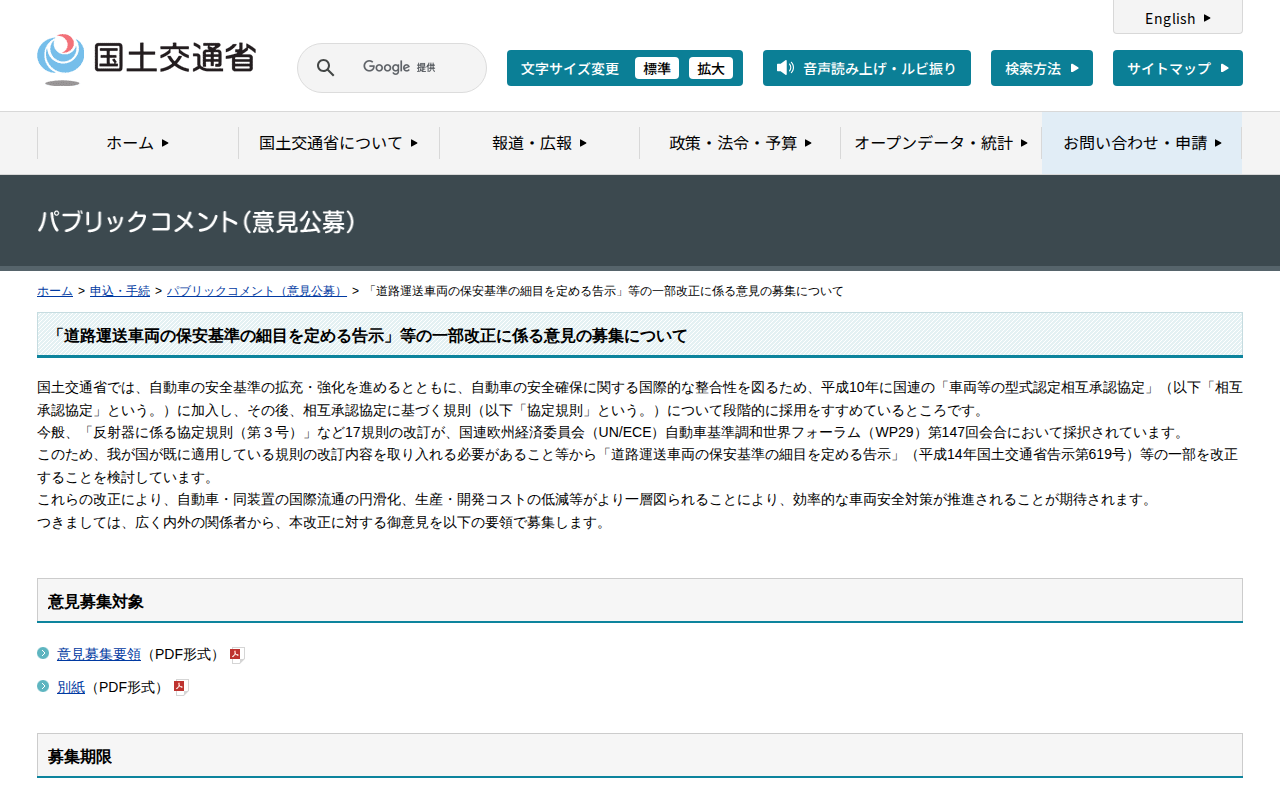Click the arrow beside 国土交通省について
Viewport: 1280px width, 800px height.
click(414, 143)
